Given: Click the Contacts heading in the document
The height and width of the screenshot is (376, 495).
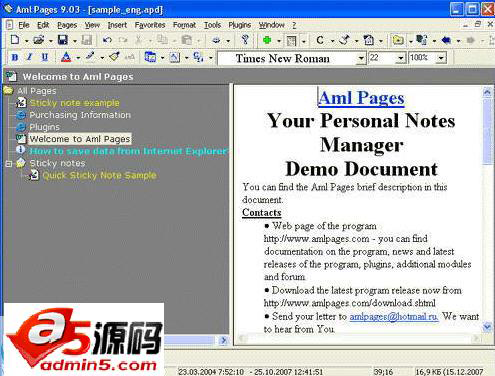Looking at the screenshot, I should coord(262,213).
